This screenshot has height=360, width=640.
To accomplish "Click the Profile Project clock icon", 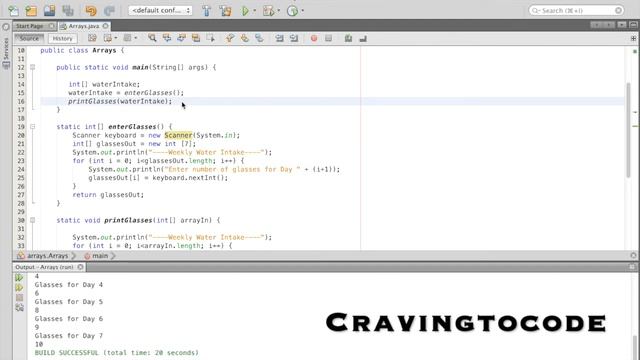I will click(x=292, y=11).
